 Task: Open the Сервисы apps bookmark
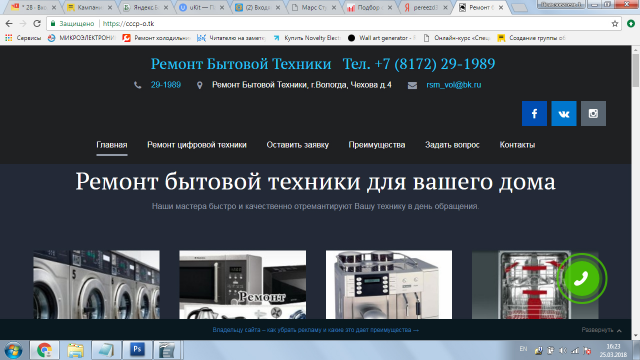click(x=23, y=38)
